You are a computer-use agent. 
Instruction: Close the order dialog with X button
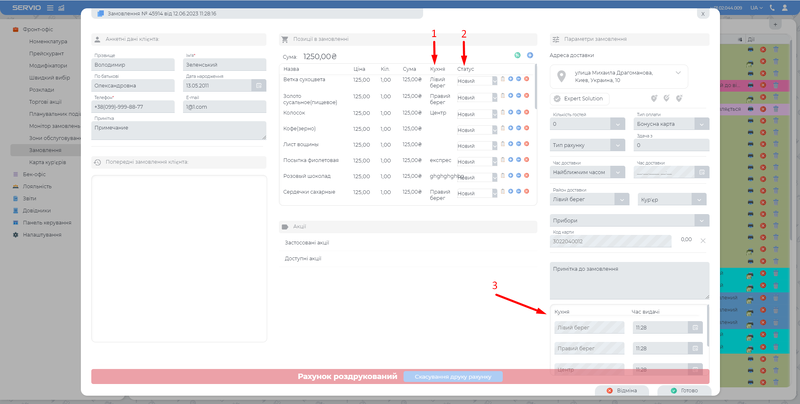pos(704,14)
